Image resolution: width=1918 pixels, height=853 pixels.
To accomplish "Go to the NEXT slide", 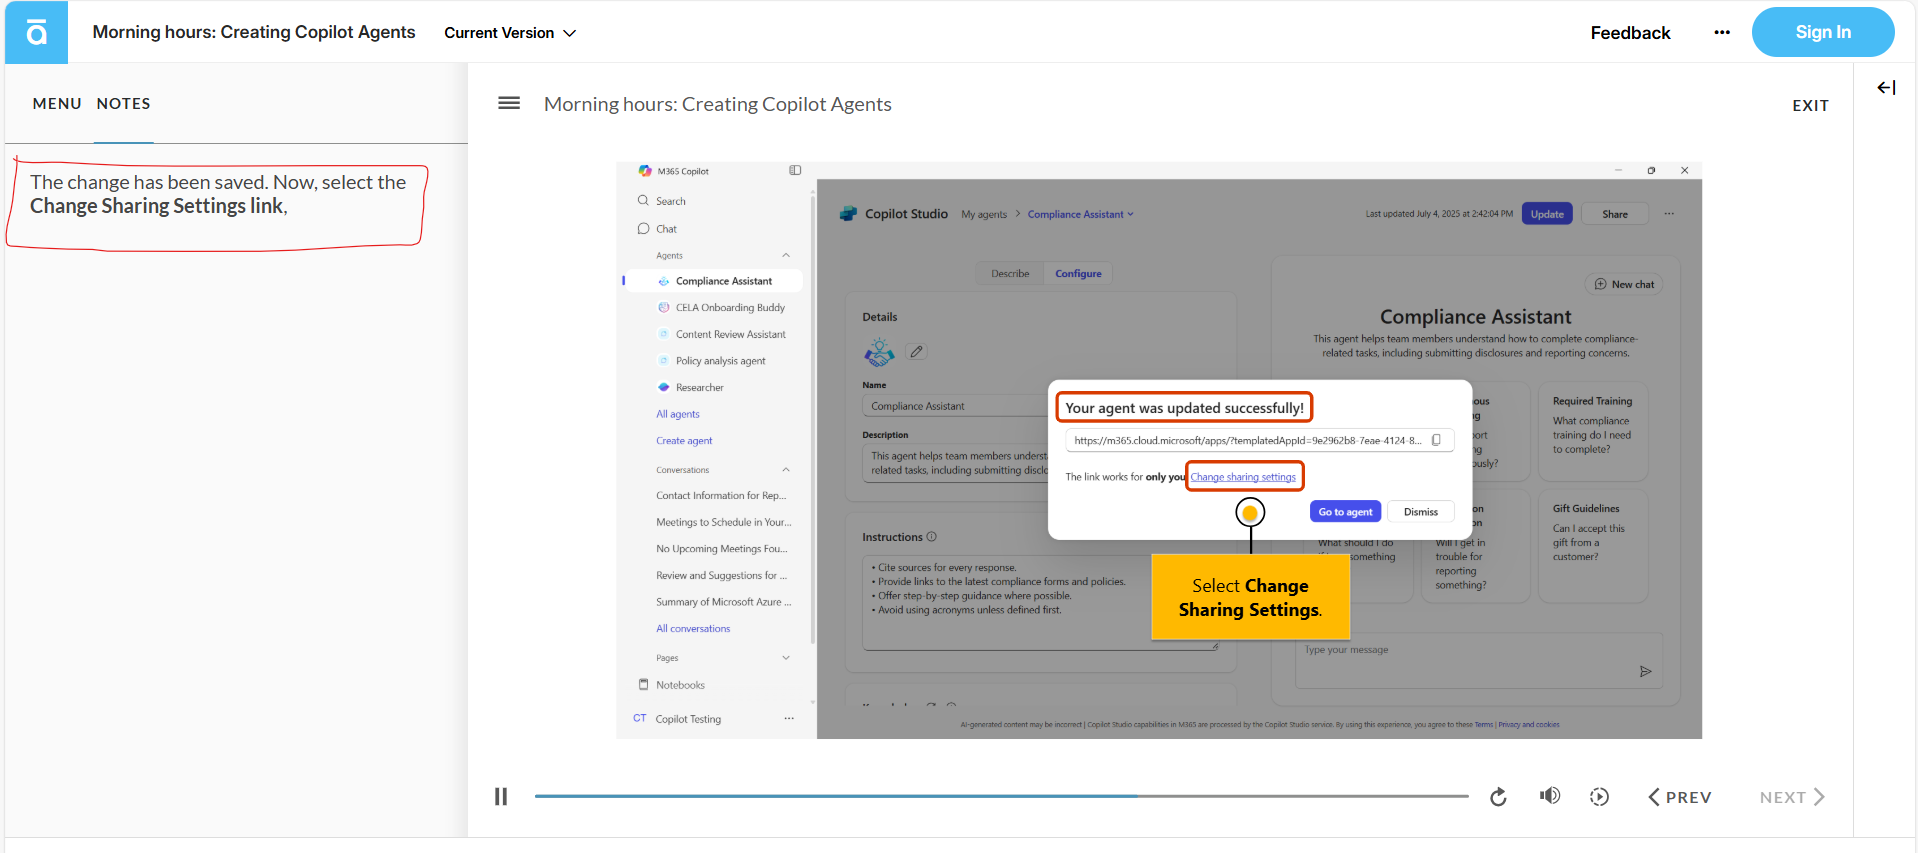I will pyautogui.click(x=1792, y=797).
